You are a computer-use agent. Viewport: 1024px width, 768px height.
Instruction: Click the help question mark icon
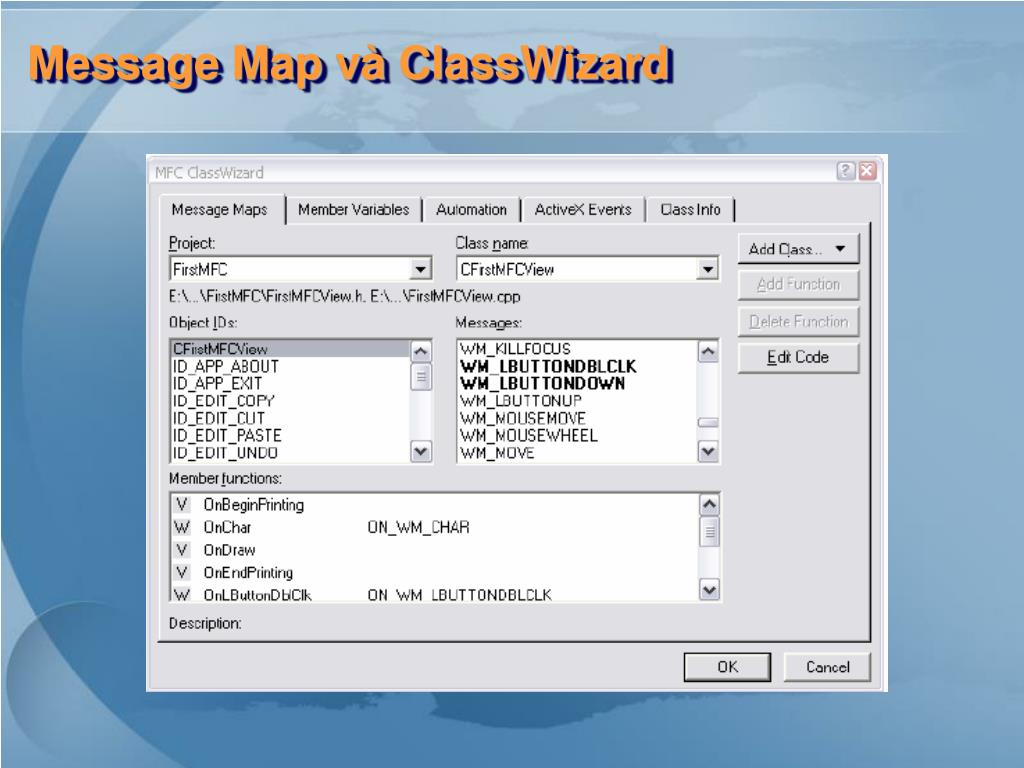point(846,171)
